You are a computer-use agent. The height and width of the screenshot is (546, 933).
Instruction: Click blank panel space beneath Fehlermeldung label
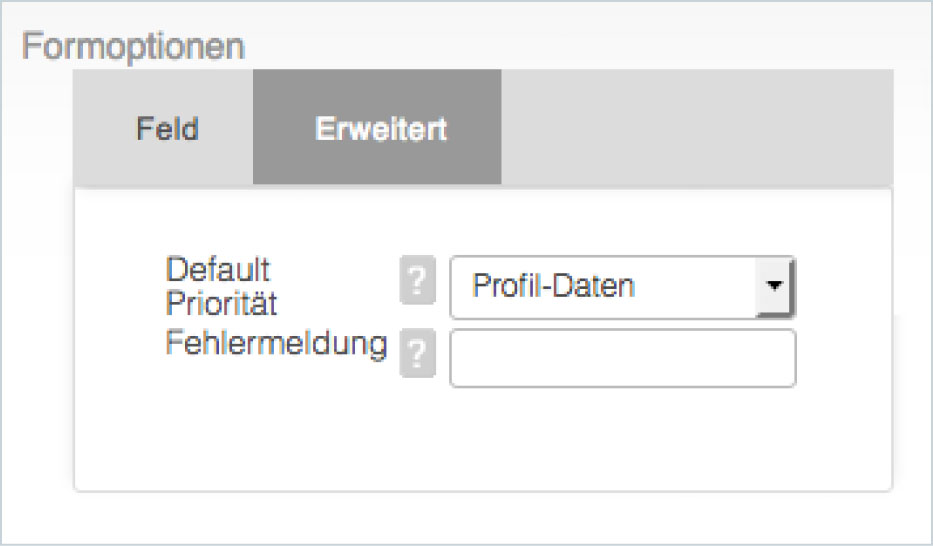click(x=276, y=420)
